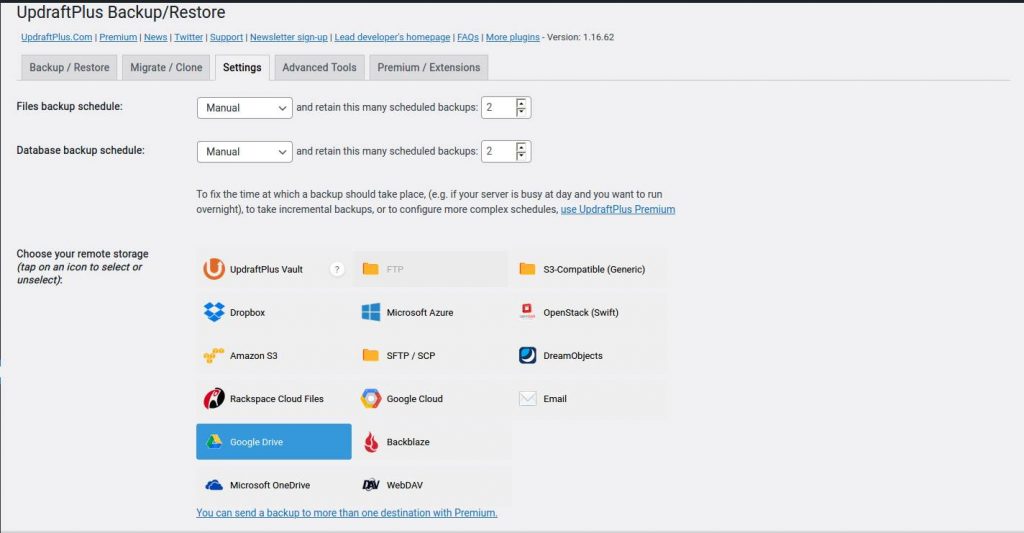Choose the WebDAV icon

click(370, 485)
